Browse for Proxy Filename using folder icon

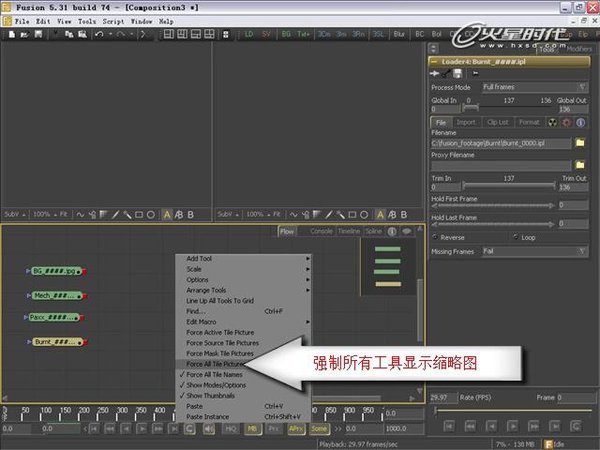point(580,165)
